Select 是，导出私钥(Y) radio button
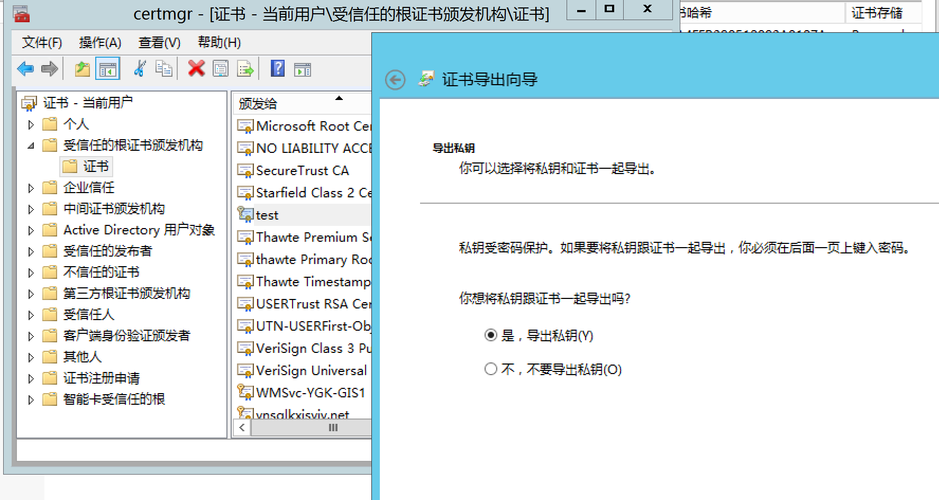The width and height of the screenshot is (939, 500). point(490,335)
